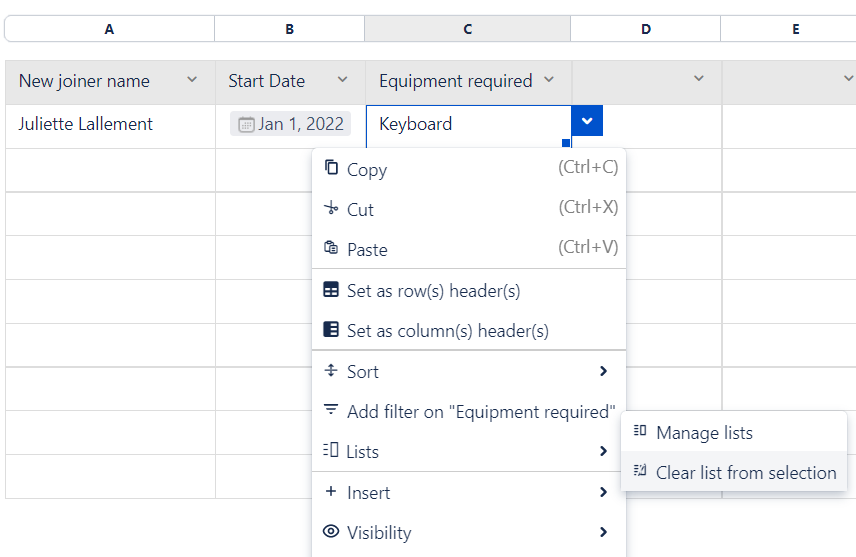Open the Keyboard cell blue dropdown arrow
The width and height of the screenshot is (856, 557).
pyautogui.click(x=587, y=121)
